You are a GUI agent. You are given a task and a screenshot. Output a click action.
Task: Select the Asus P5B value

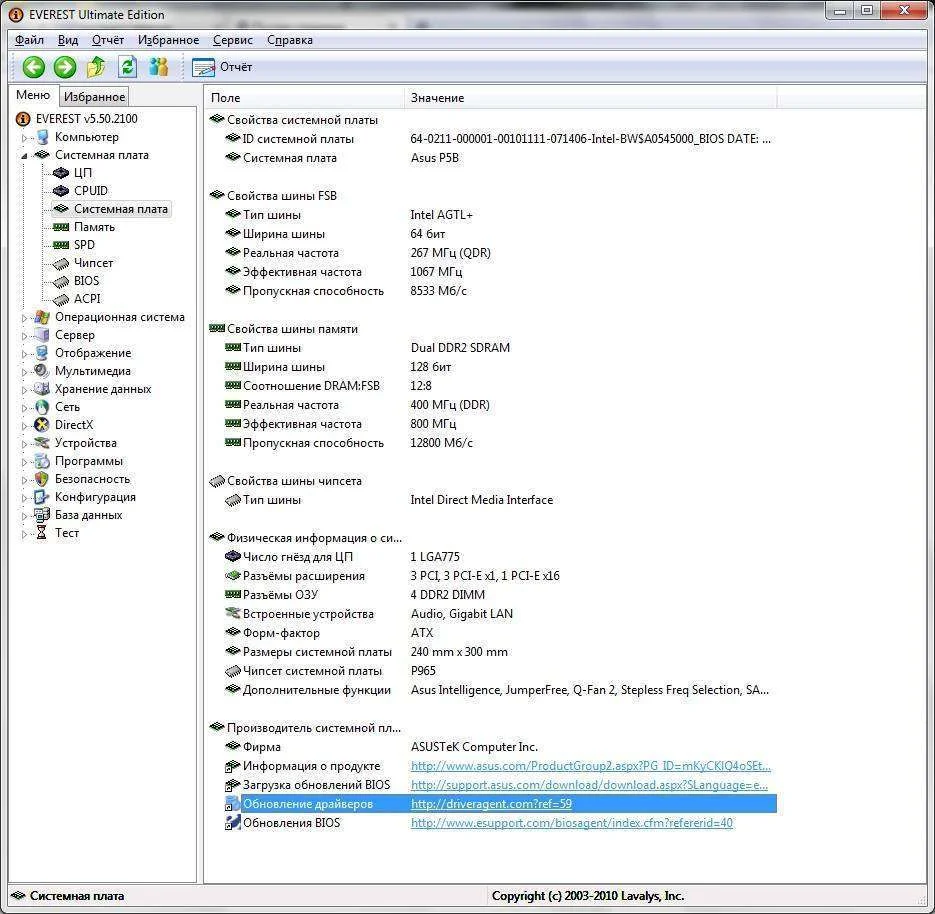435,158
